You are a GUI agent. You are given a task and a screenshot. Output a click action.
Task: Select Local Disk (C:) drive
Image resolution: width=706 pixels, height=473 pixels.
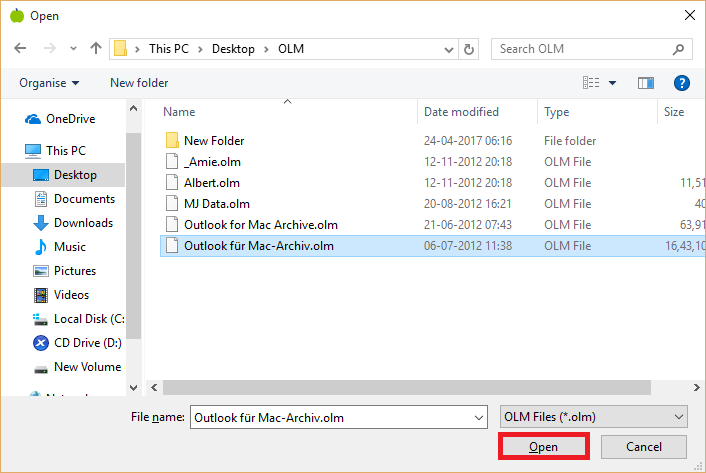pos(79,319)
